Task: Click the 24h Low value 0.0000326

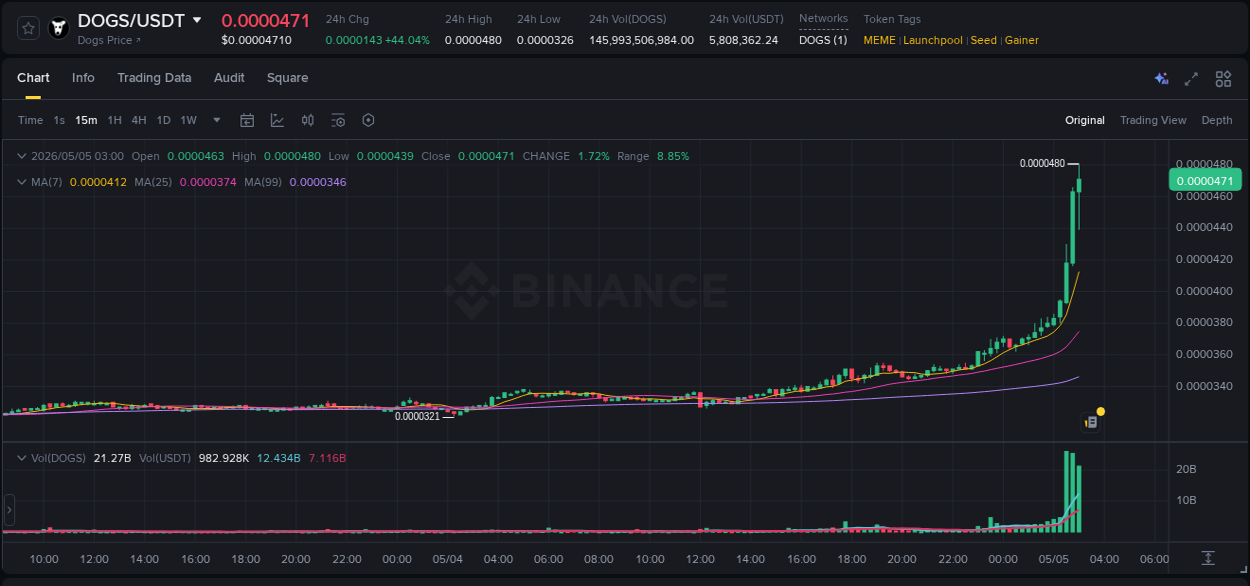Action: point(545,40)
